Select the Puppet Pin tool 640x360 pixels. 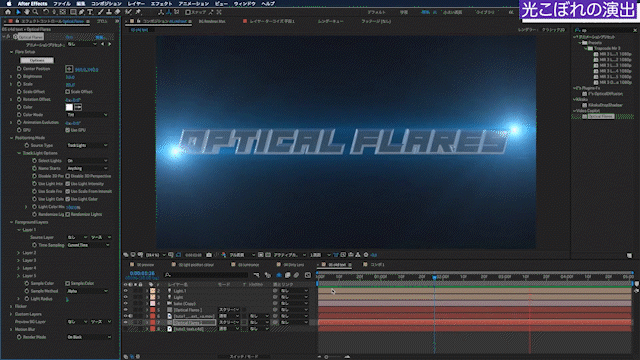[x=138, y=12]
